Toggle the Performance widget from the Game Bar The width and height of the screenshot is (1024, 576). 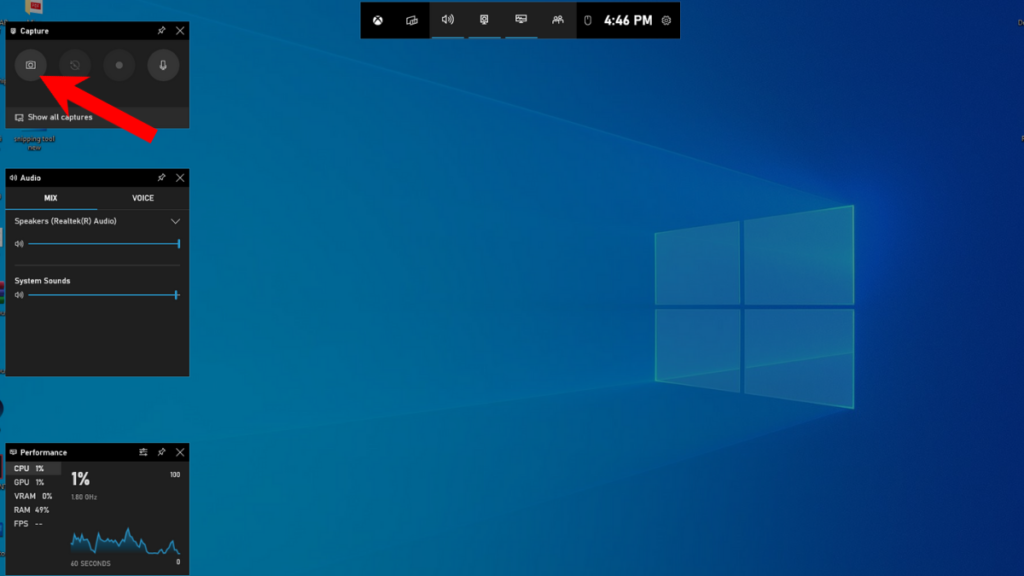tap(520, 20)
